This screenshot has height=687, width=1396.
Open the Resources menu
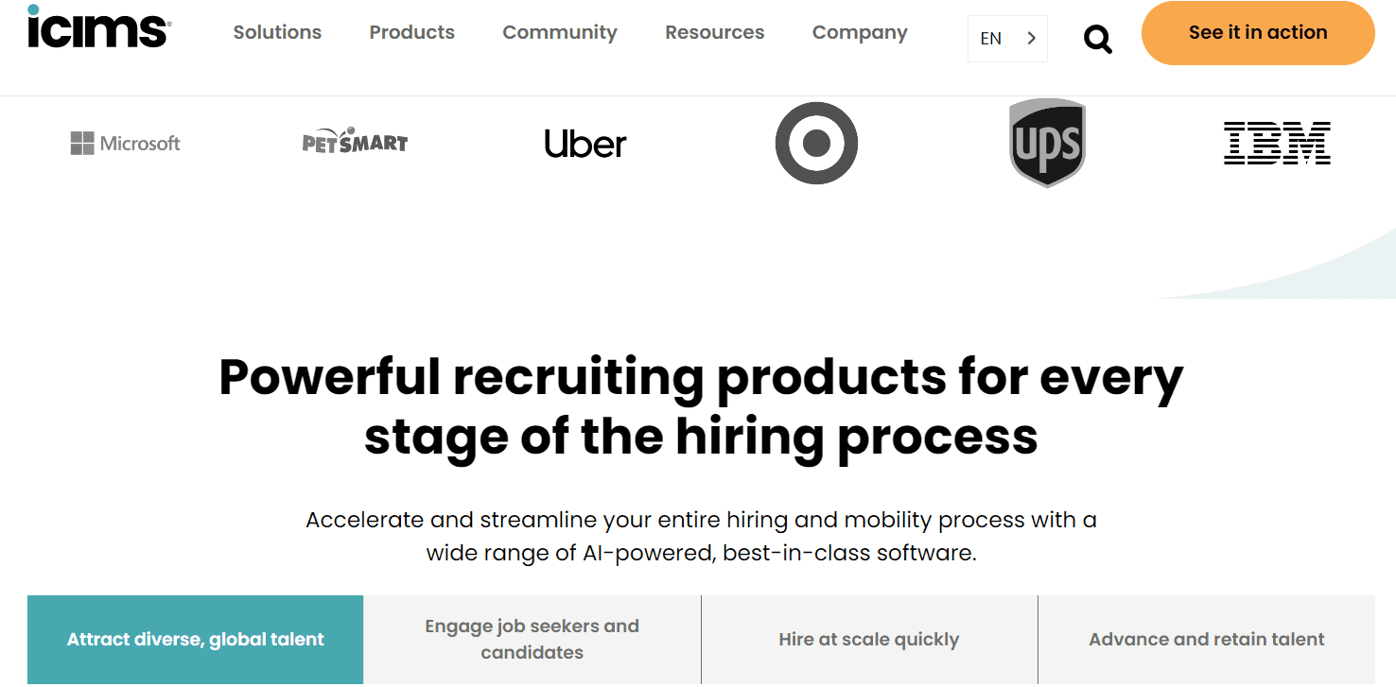tap(714, 32)
